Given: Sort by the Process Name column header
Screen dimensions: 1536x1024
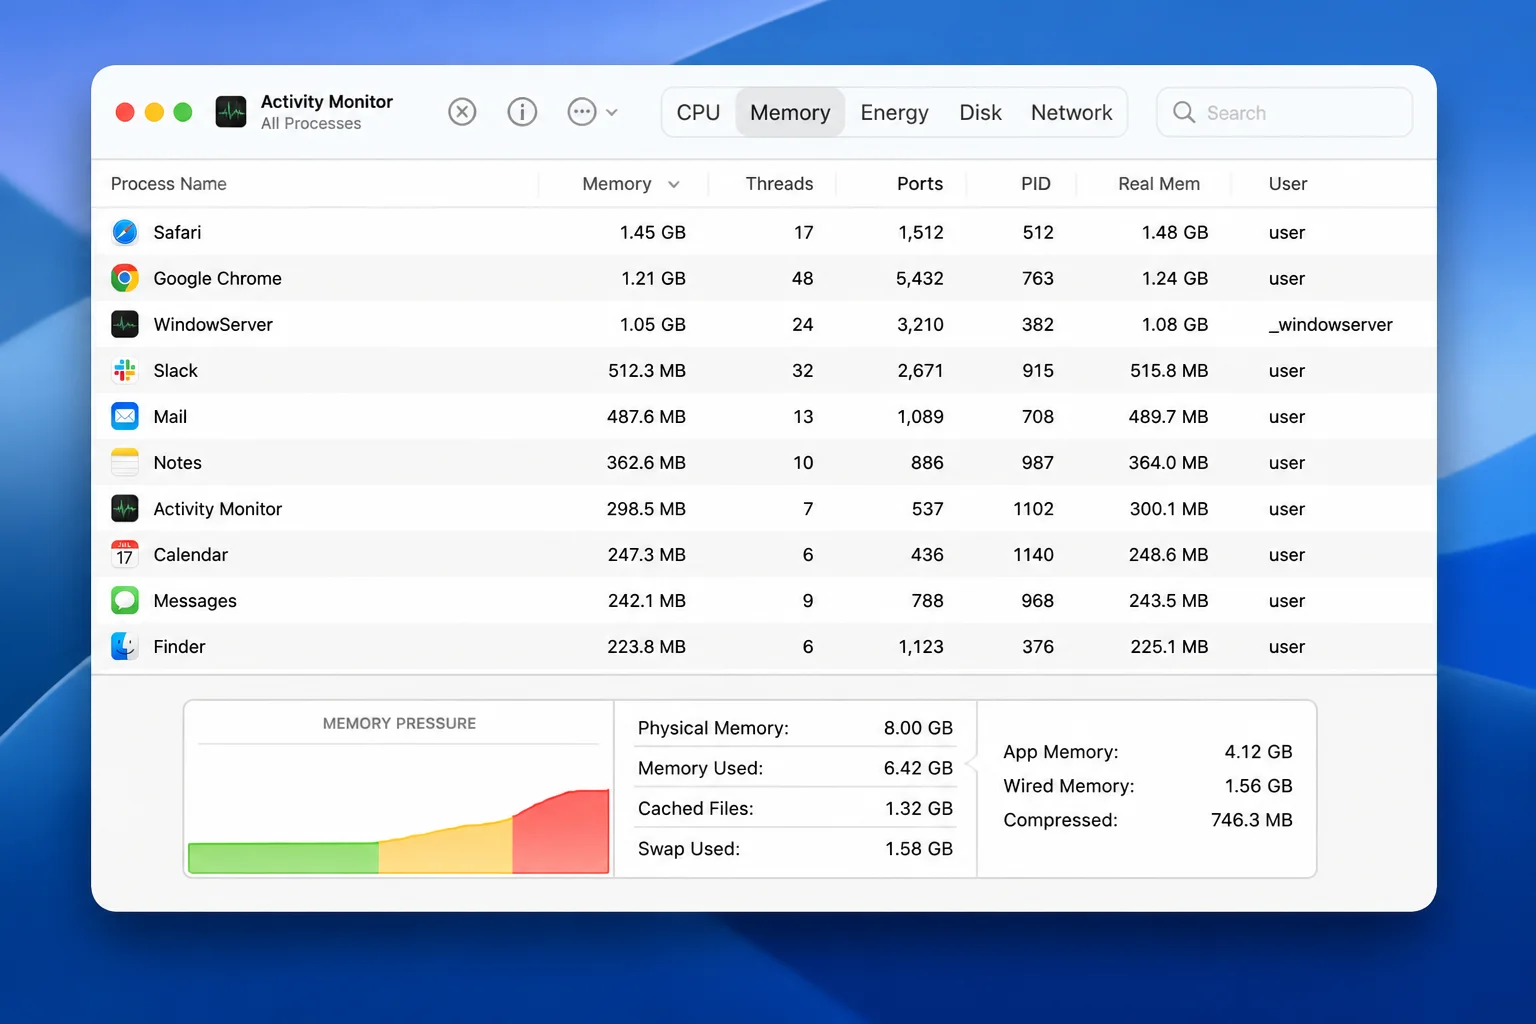Looking at the screenshot, I should tap(169, 184).
